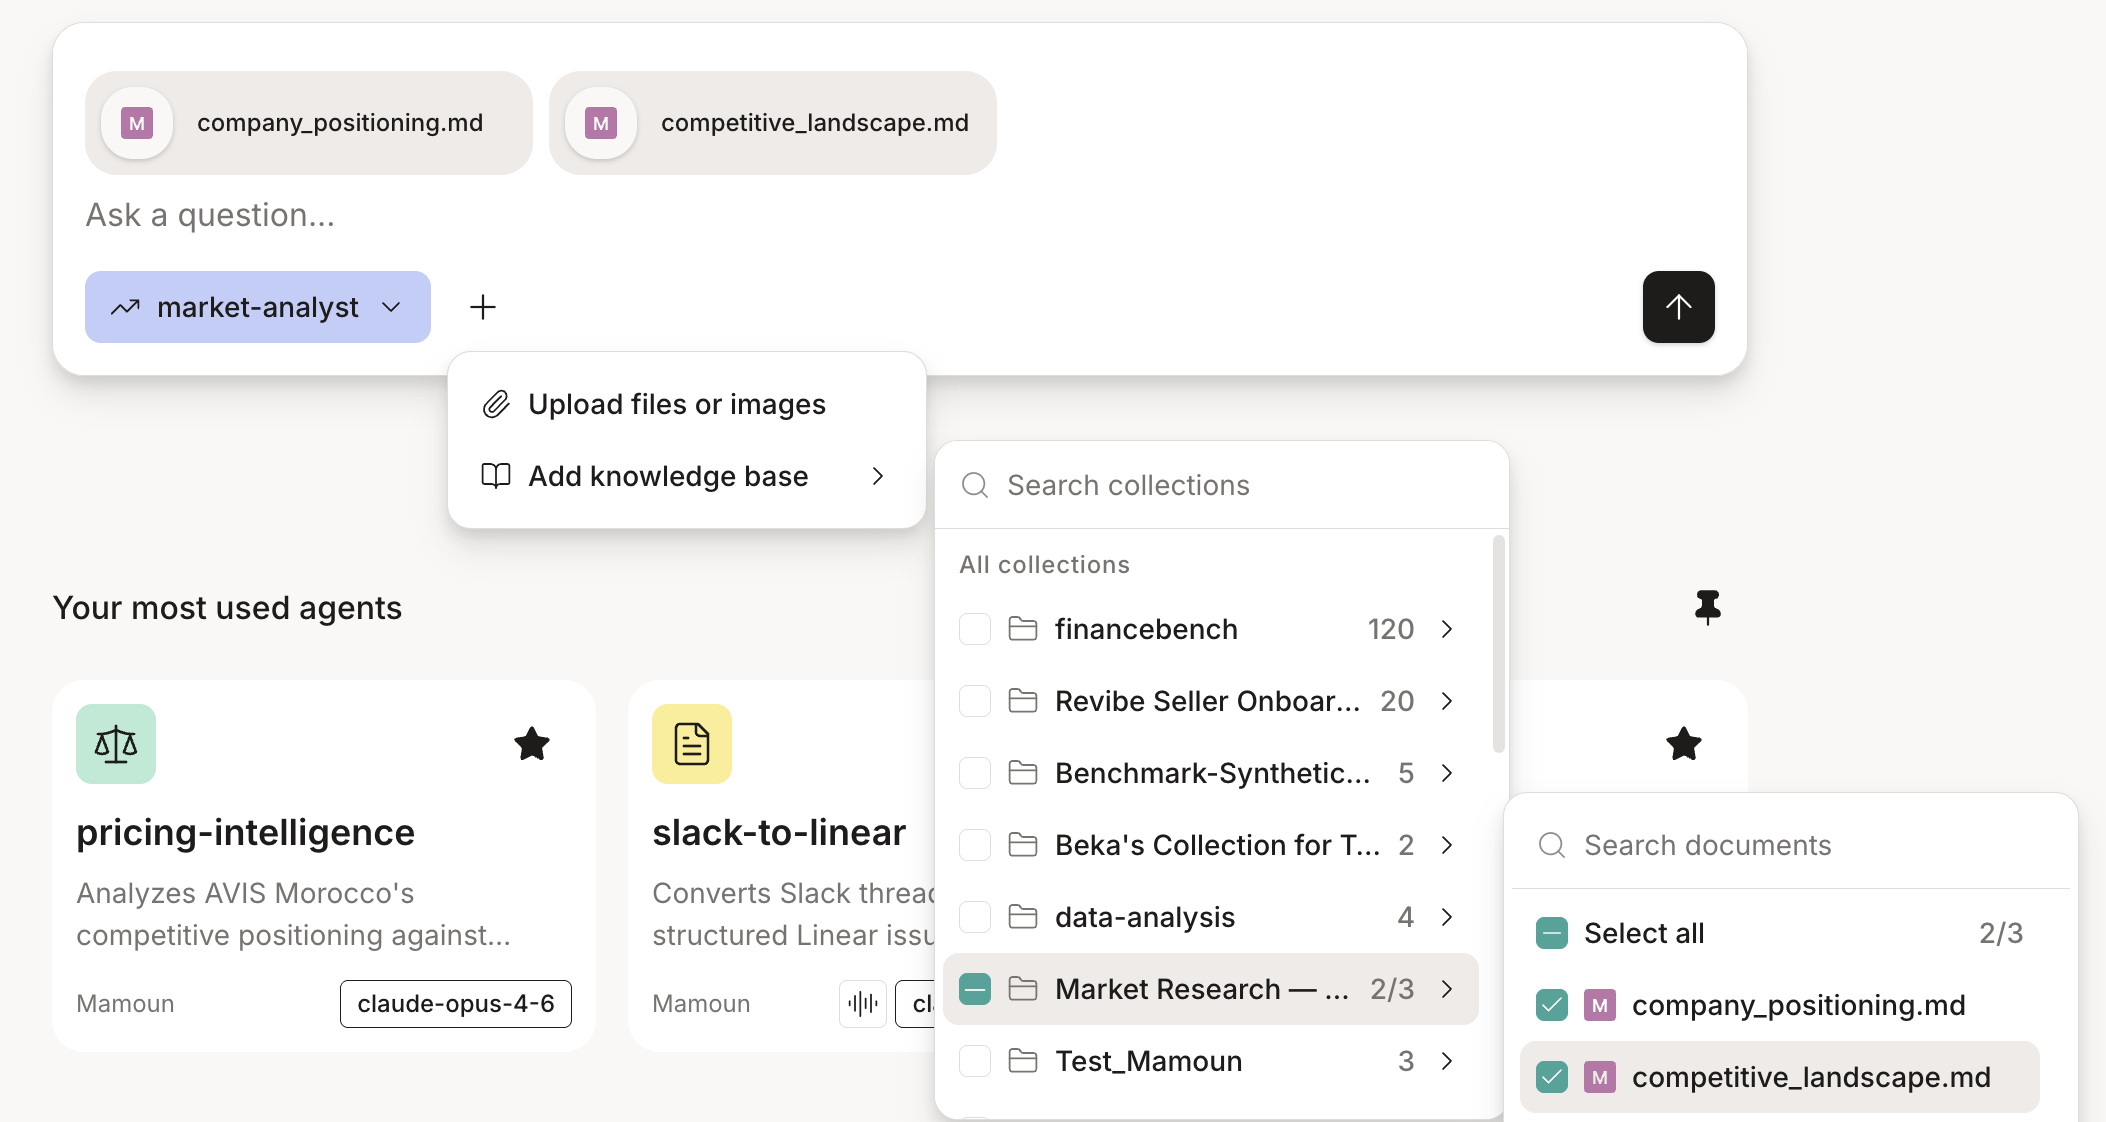The width and height of the screenshot is (2106, 1122).
Task: Unstar the pricing-intelligence agent
Action: (x=532, y=744)
